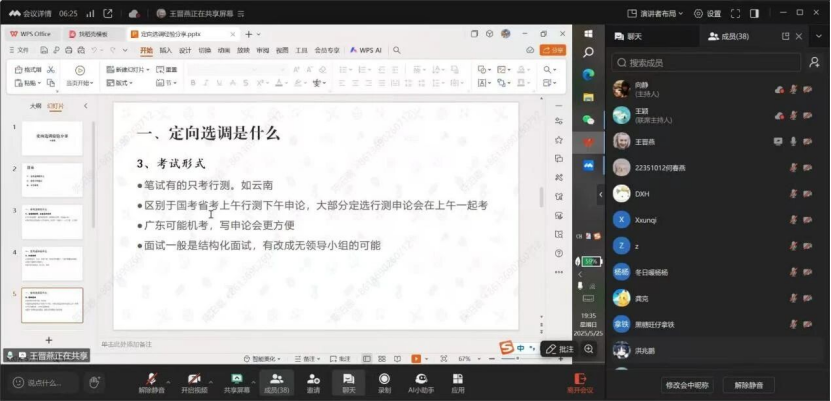Open the 插入 ribbon tab in WPS

166,49
